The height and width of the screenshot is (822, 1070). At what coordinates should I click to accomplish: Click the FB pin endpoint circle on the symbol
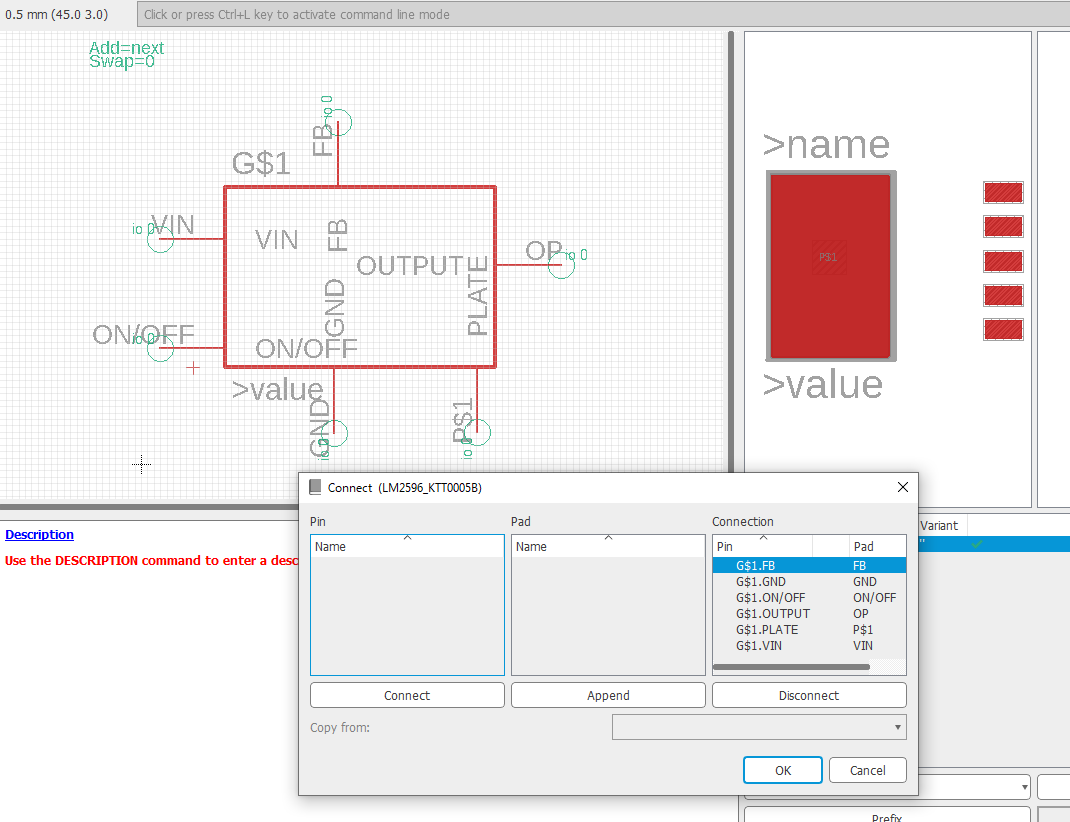tap(339, 123)
